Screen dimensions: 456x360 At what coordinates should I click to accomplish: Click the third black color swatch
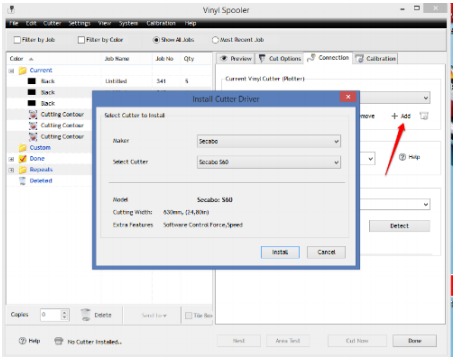[32, 103]
